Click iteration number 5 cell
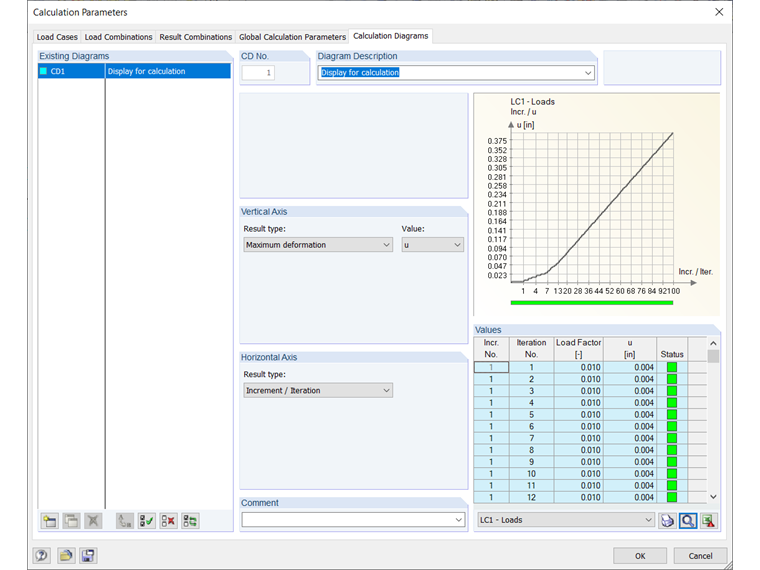760x570 pixels. (531, 415)
